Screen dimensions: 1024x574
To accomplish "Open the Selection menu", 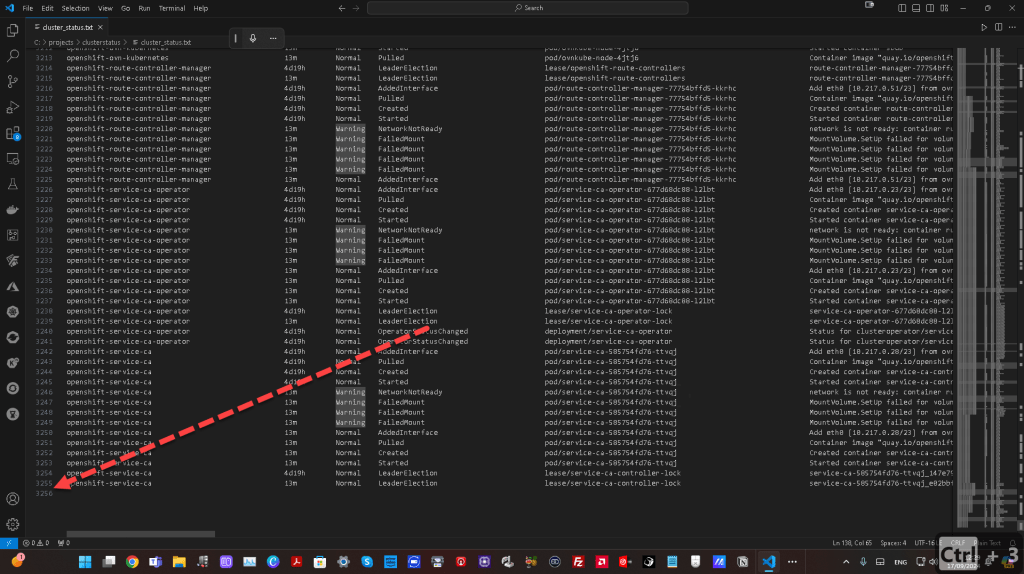I will 75,8.
